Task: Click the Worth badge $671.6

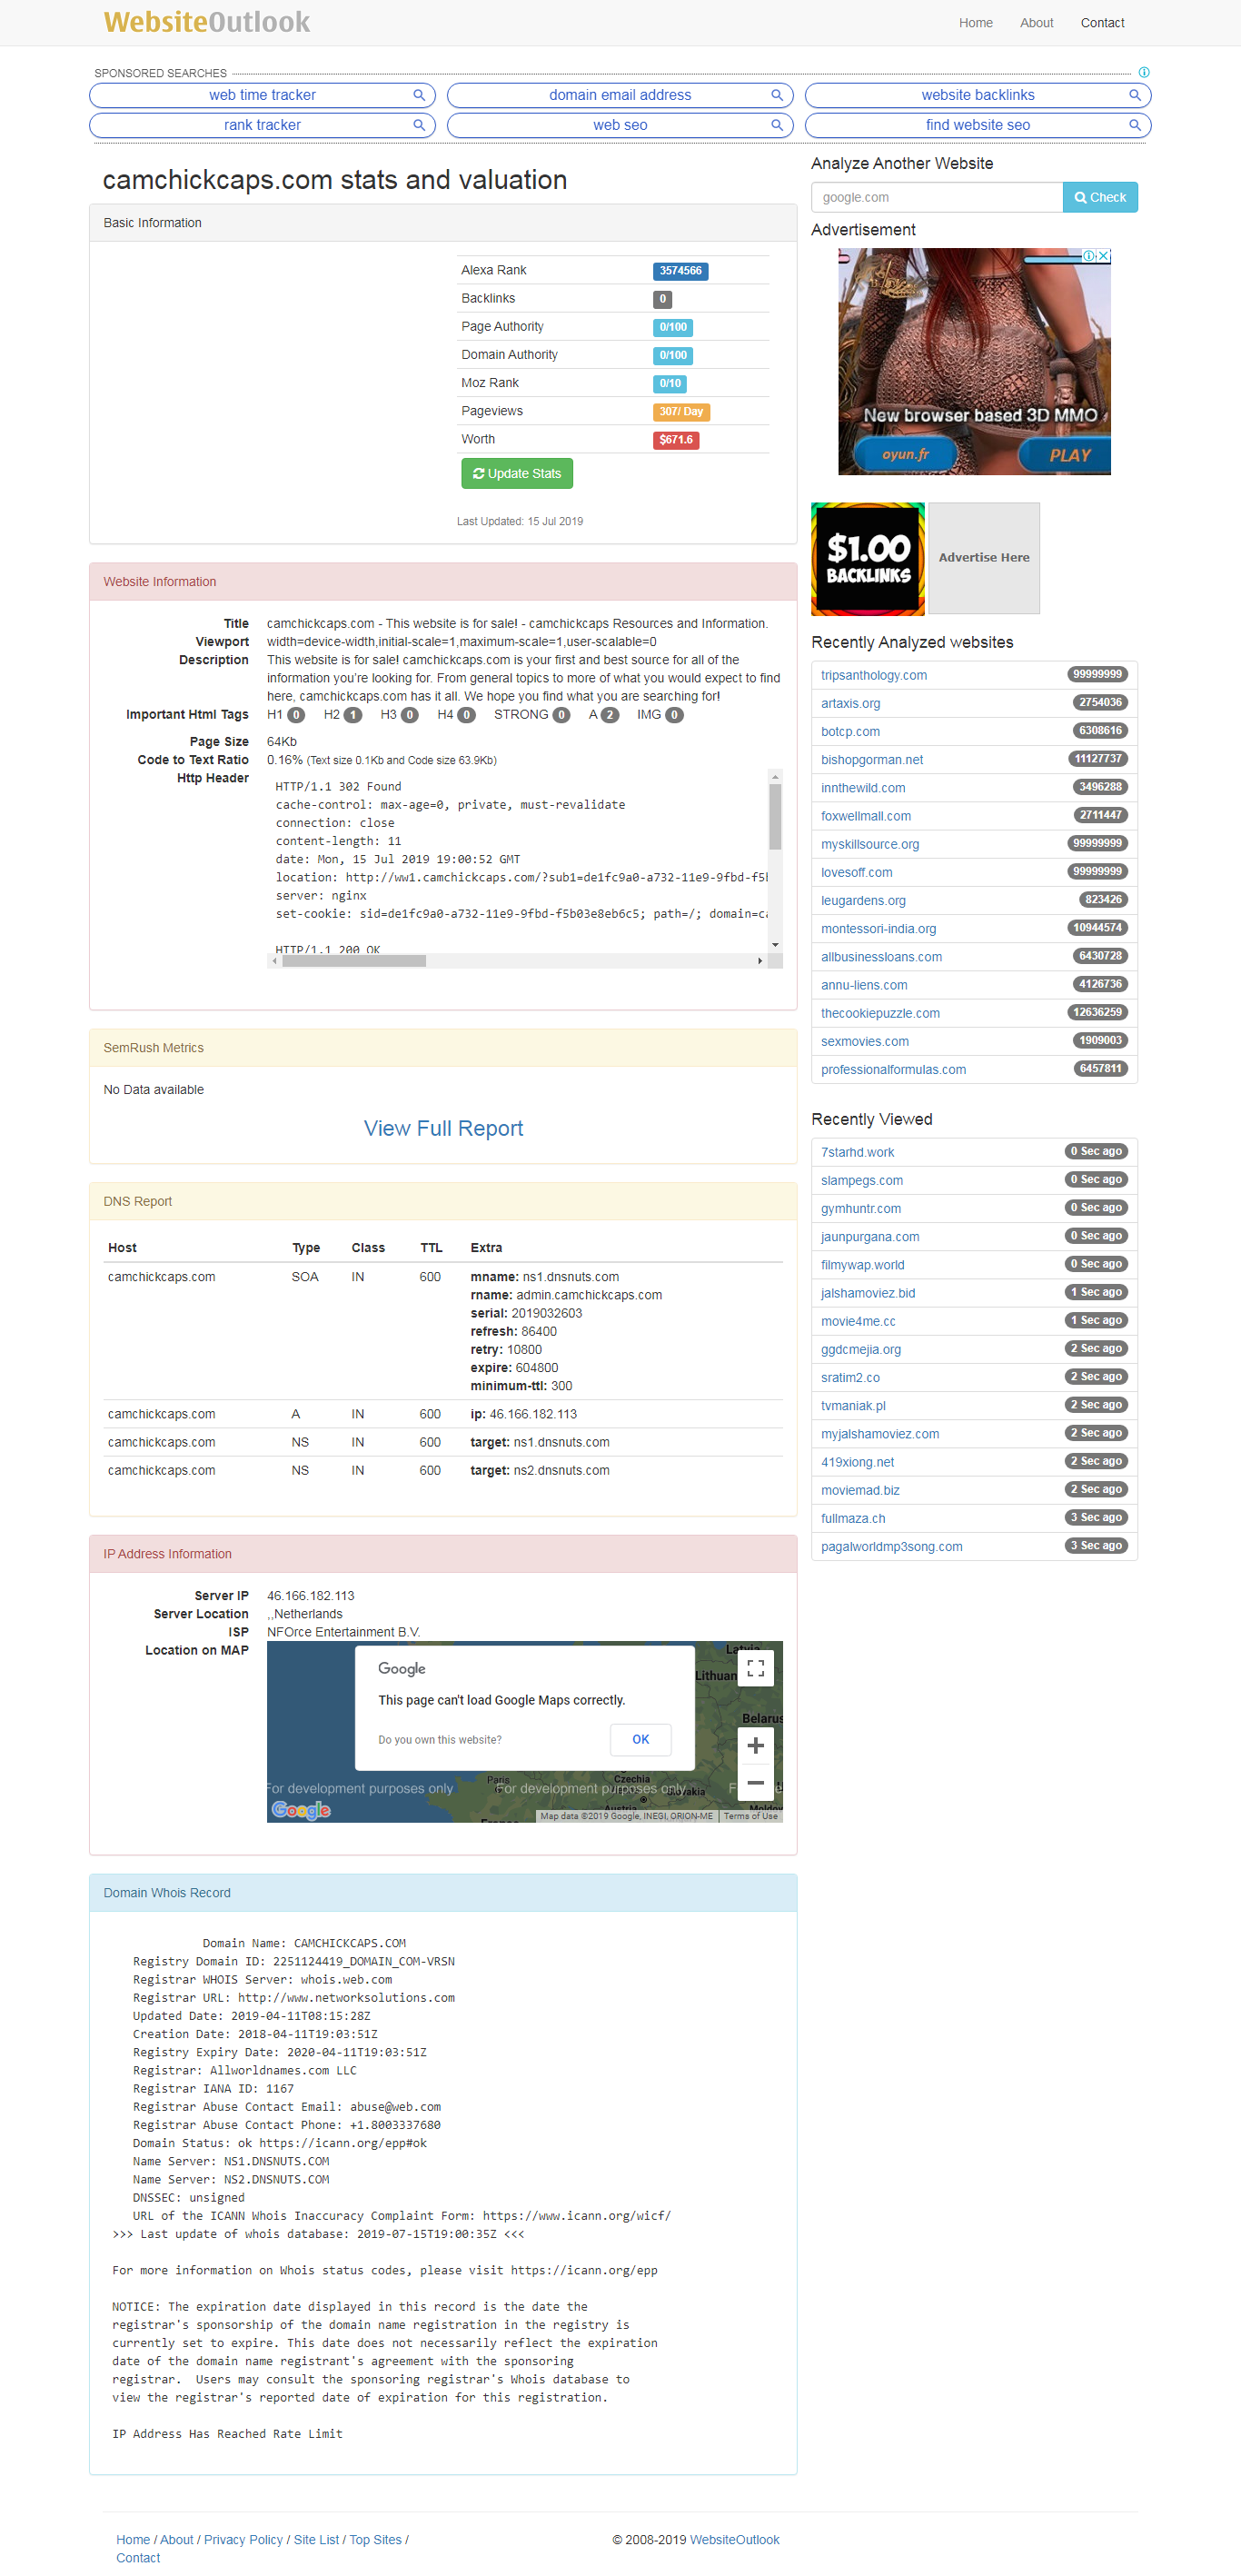Action: pos(676,440)
